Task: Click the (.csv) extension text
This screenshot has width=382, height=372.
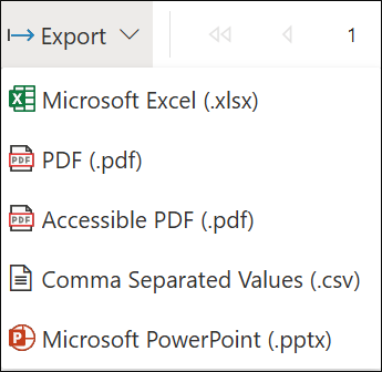Action: [x=335, y=280]
